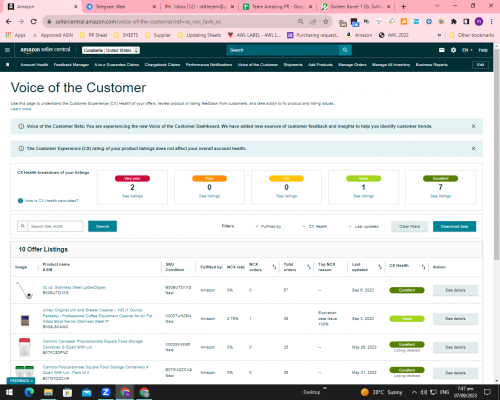Image resolution: width=500 pixels, height=400 pixels.
Task: Switch to the Gmail Inbox tab
Action: click(199, 6)
